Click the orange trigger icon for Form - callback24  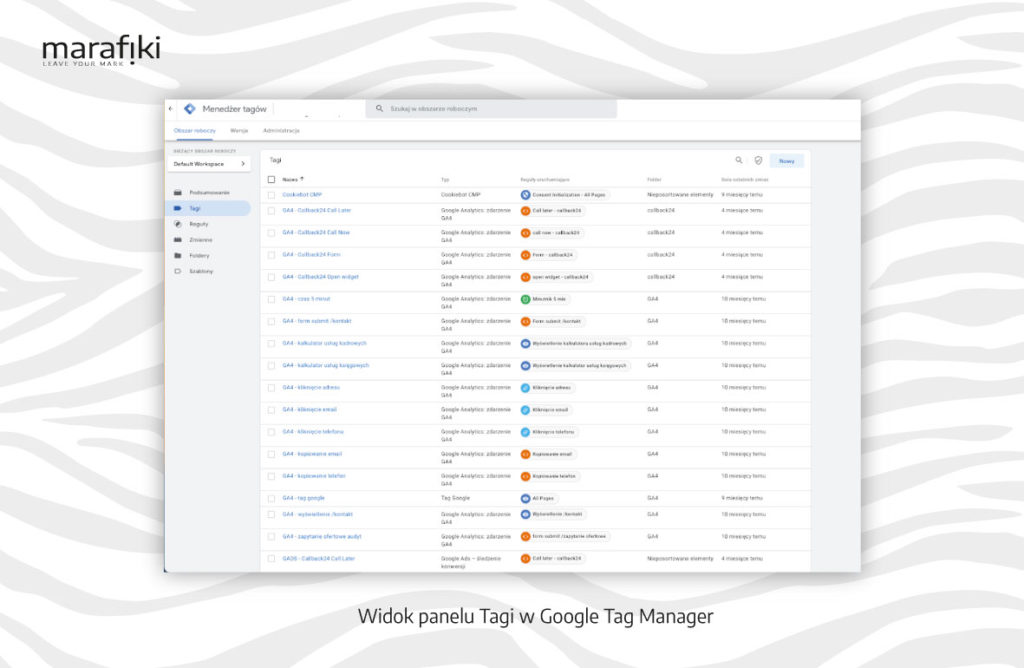(x=525, y=255)
